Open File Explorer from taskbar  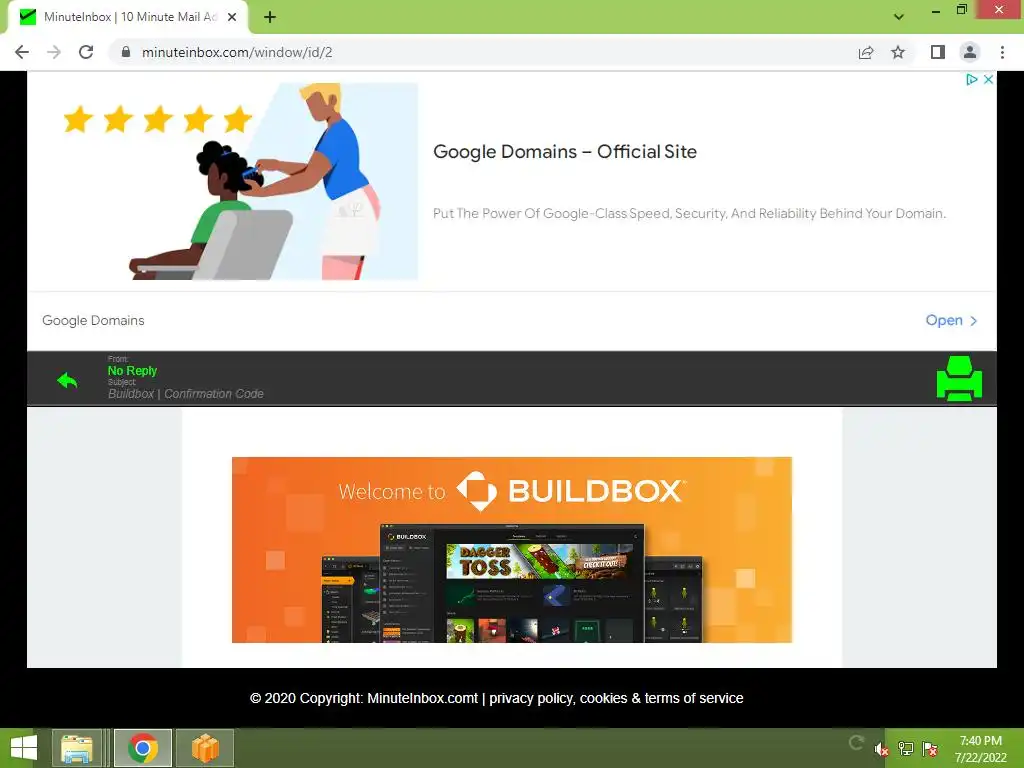click(77, 748)
